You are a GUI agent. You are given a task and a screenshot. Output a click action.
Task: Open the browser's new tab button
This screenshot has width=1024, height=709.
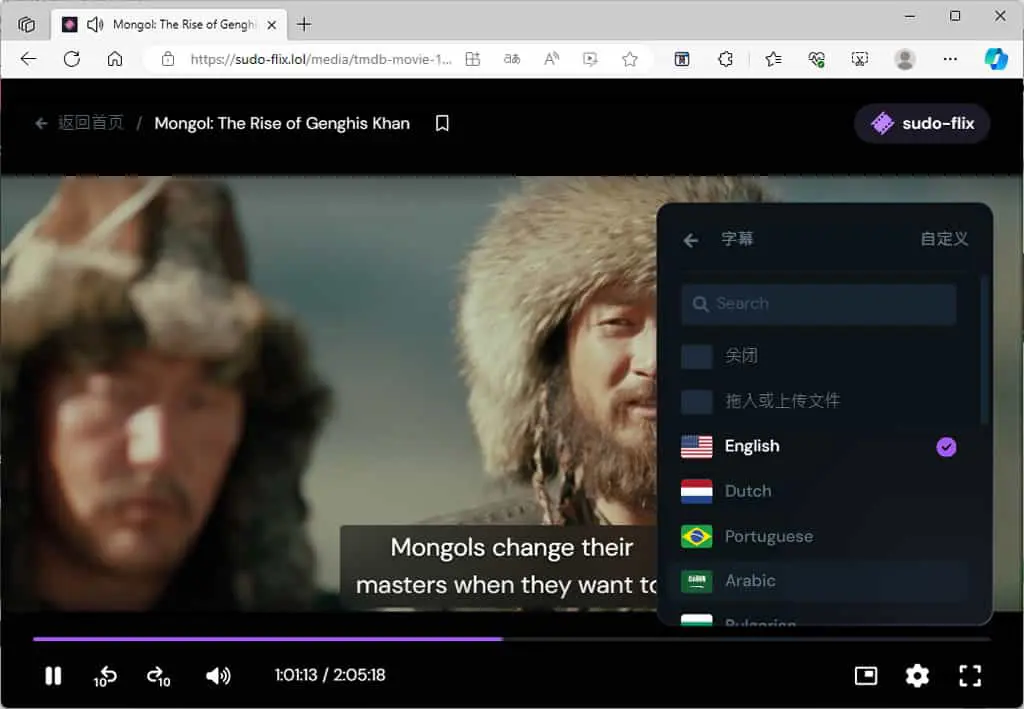[304, 25]
